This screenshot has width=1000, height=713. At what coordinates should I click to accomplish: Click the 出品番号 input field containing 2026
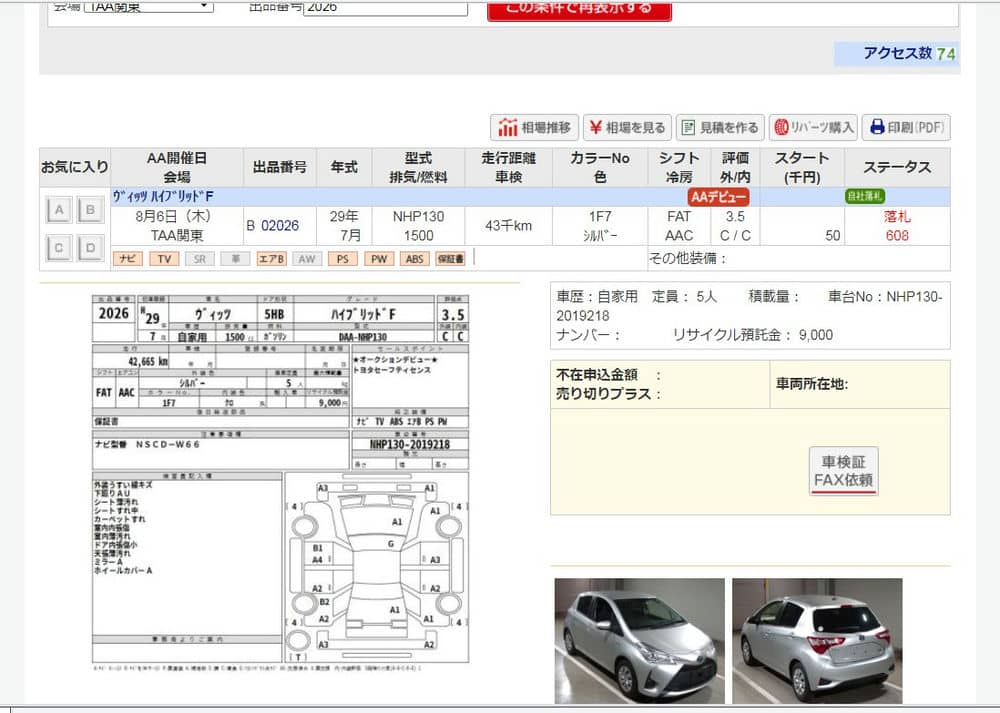pos(385,7)
